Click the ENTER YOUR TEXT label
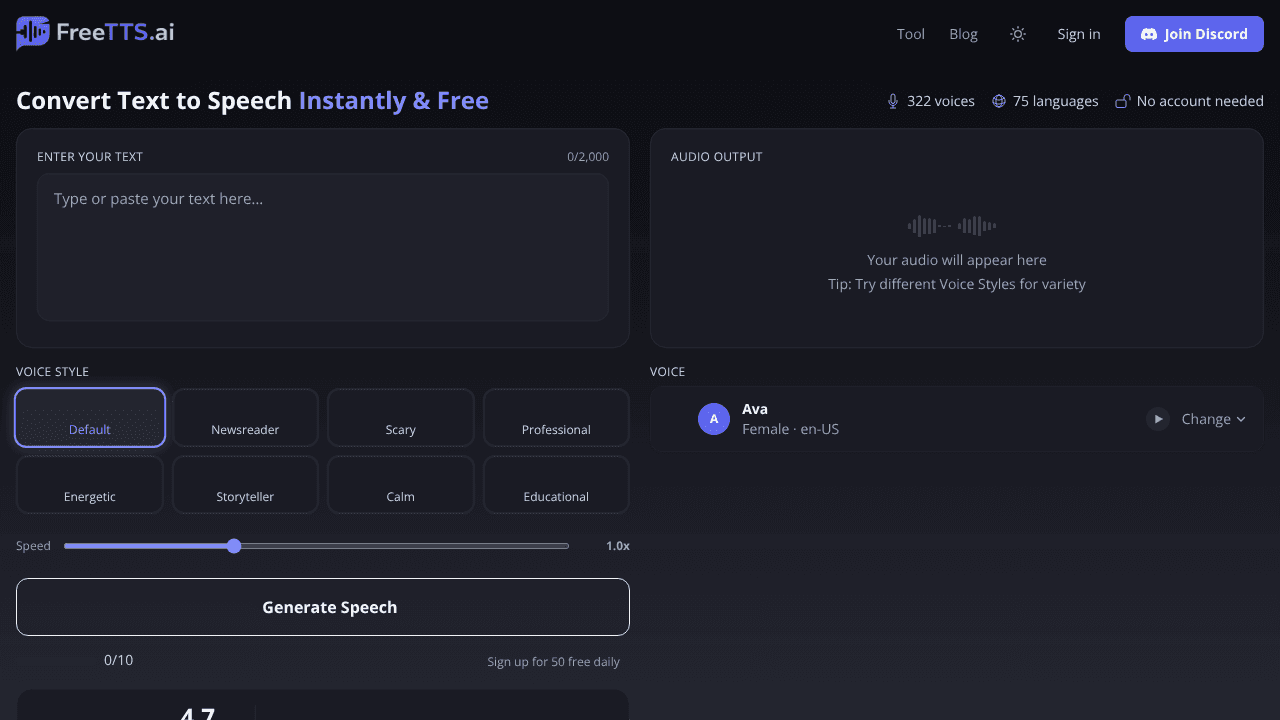 tap(90, 157)
